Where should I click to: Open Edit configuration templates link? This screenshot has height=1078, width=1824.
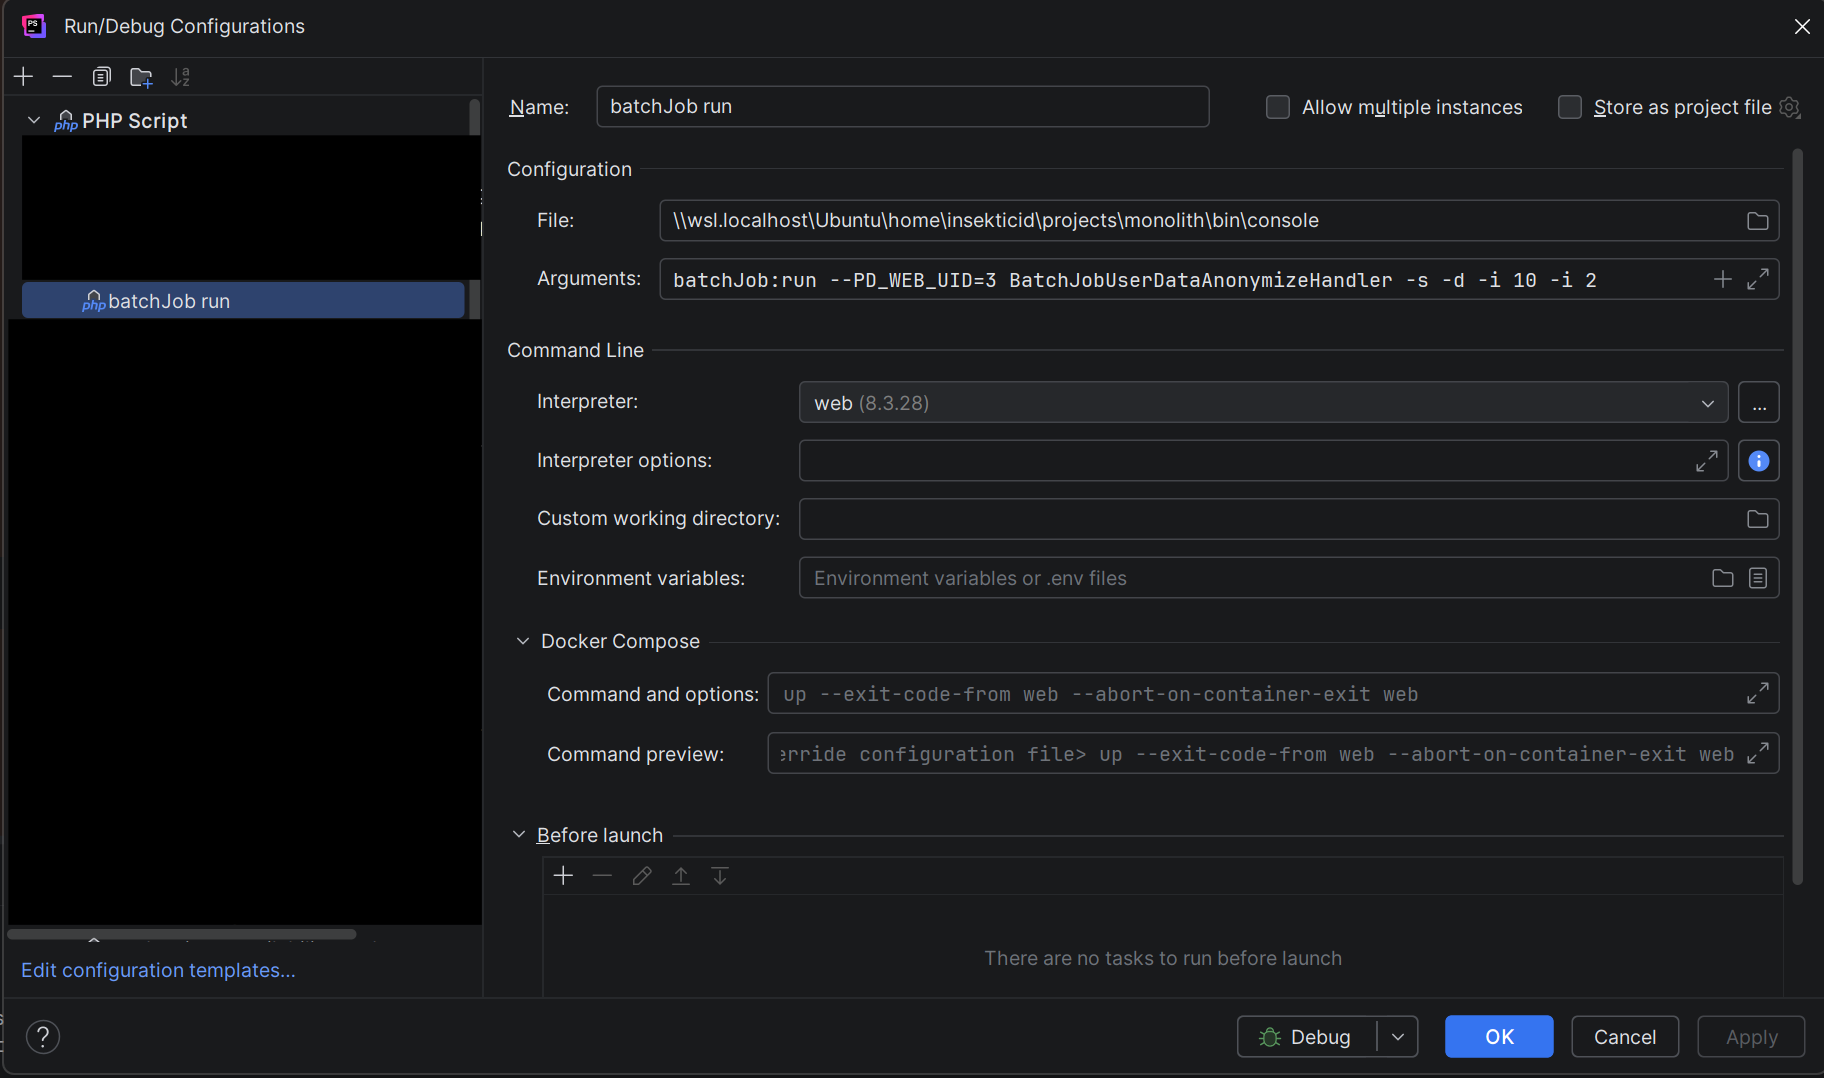point(158,970)
